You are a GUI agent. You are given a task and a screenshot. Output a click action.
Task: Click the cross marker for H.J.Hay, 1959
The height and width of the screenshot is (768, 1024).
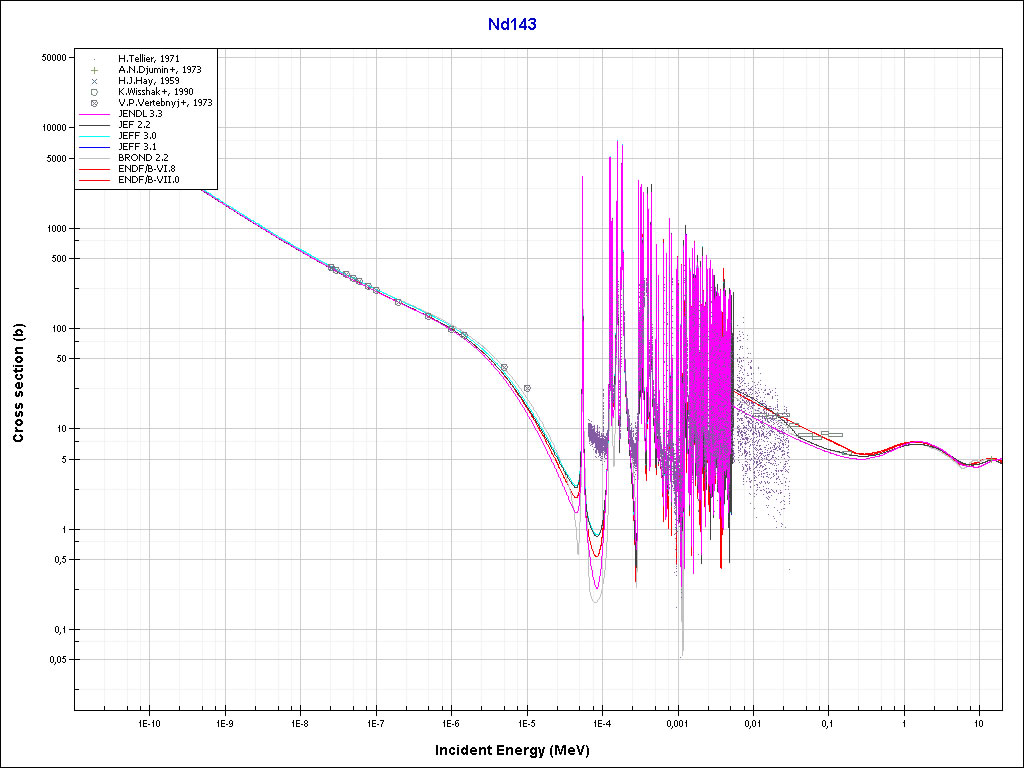click(x=93, y=81)
